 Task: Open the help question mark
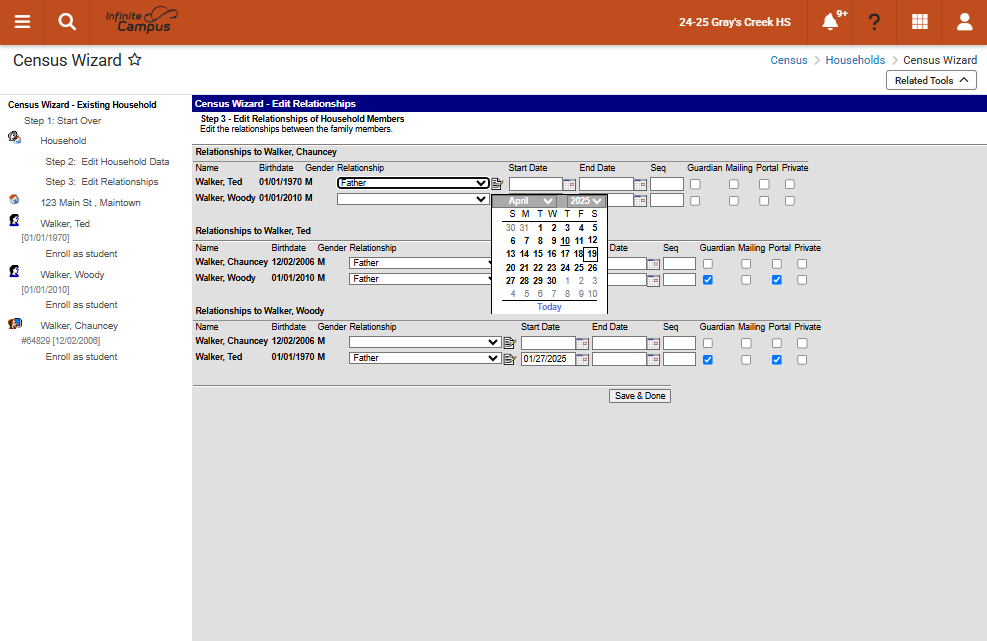[x=874, y=22]
